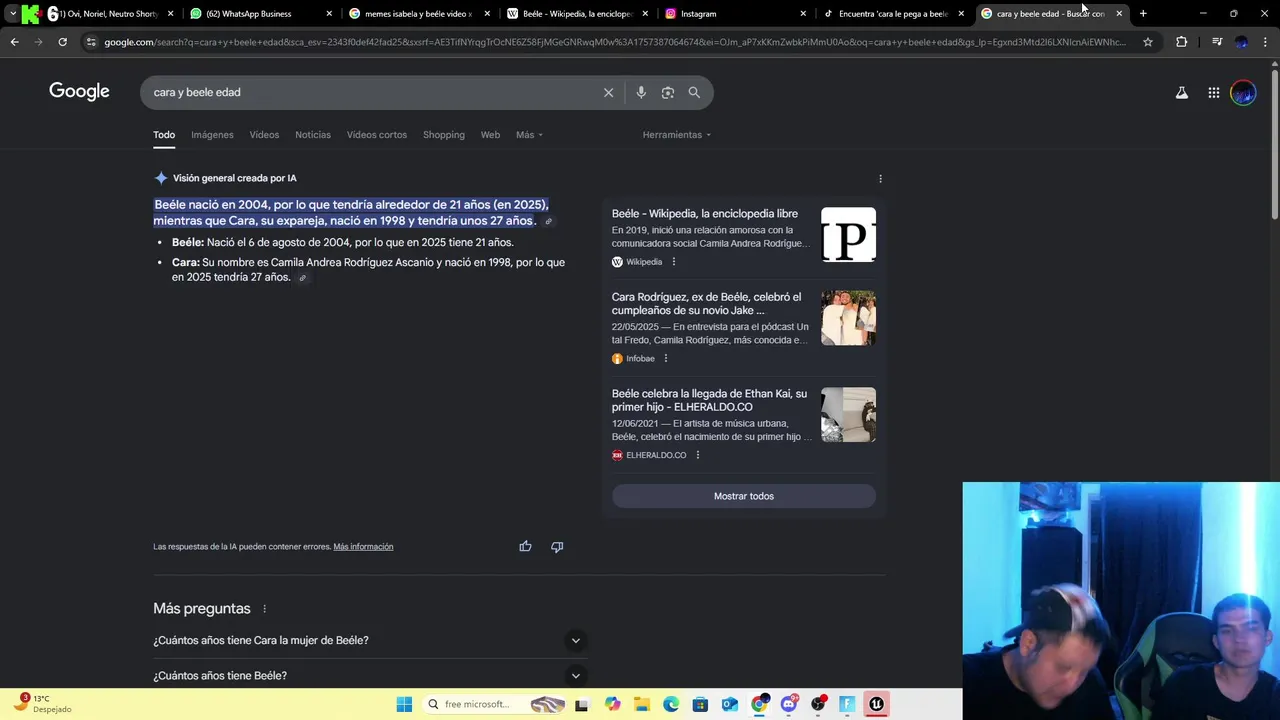Click Mostrar todos sources button

[744, 496]
